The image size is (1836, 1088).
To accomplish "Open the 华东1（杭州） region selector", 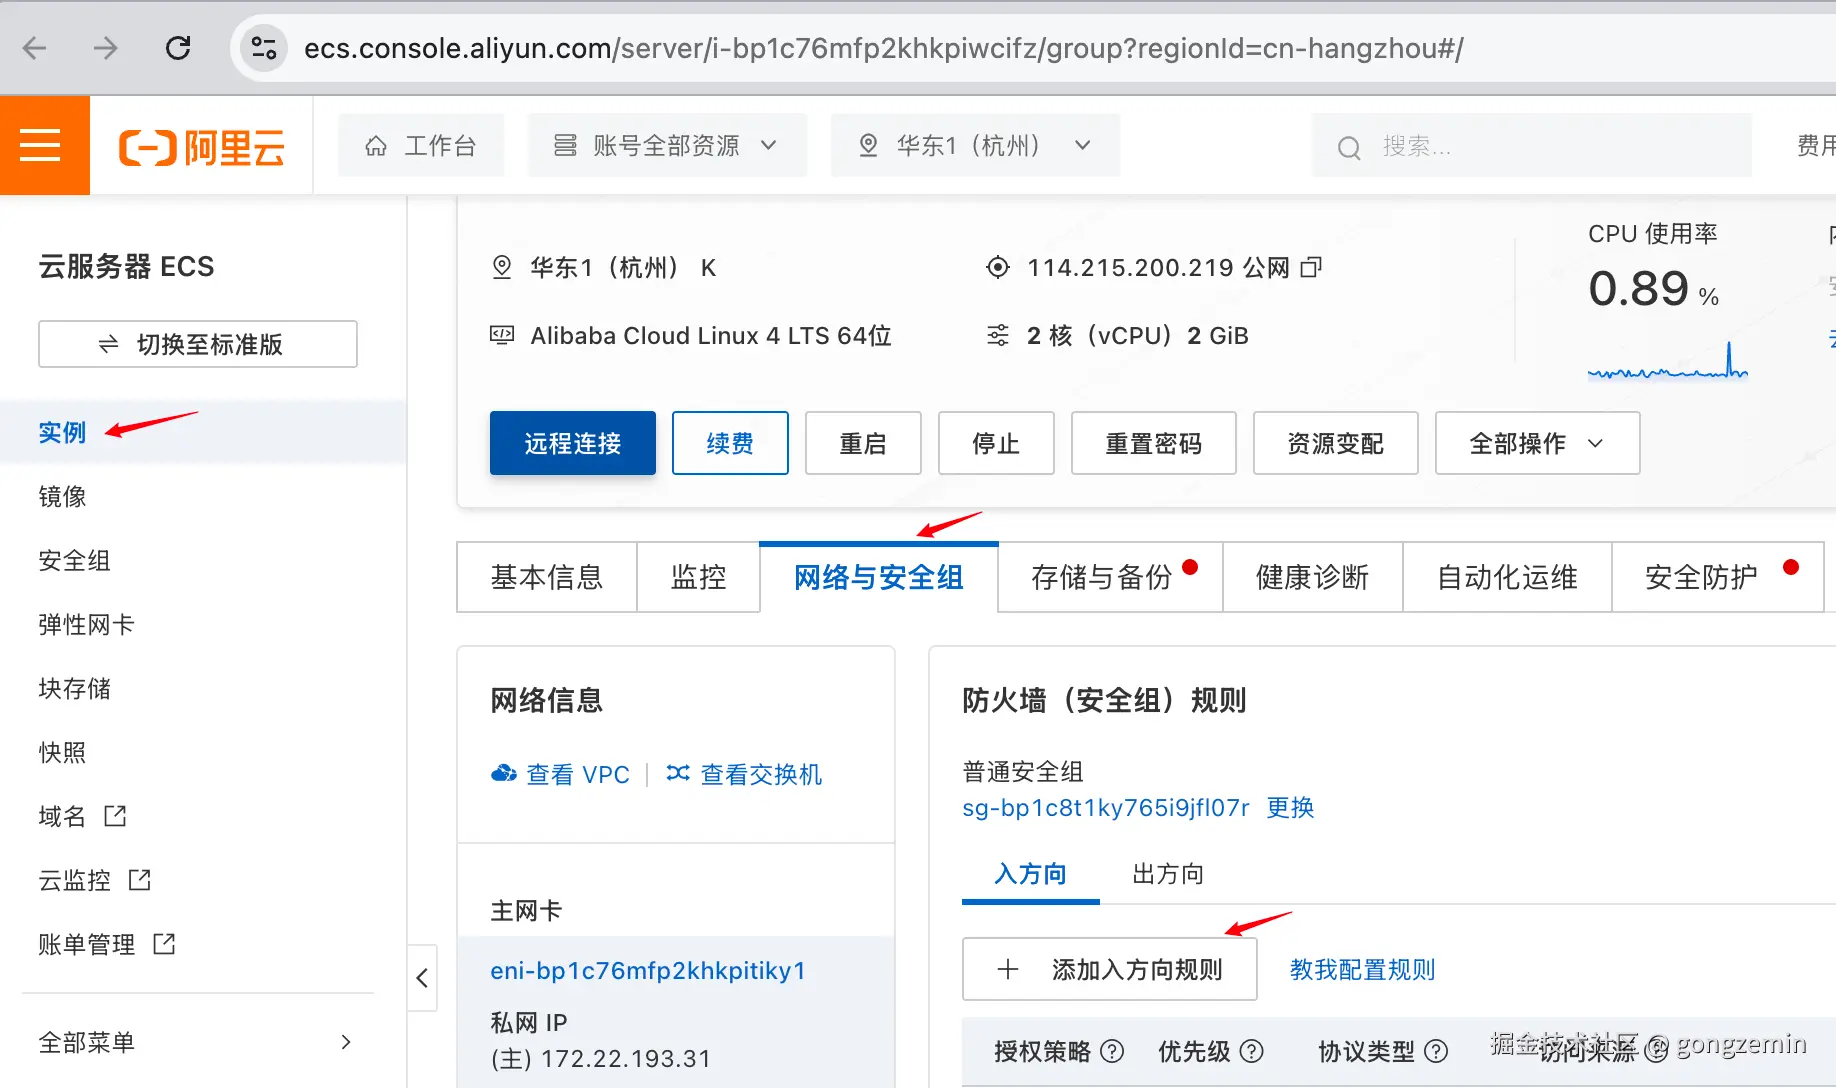I will [975, 146].
